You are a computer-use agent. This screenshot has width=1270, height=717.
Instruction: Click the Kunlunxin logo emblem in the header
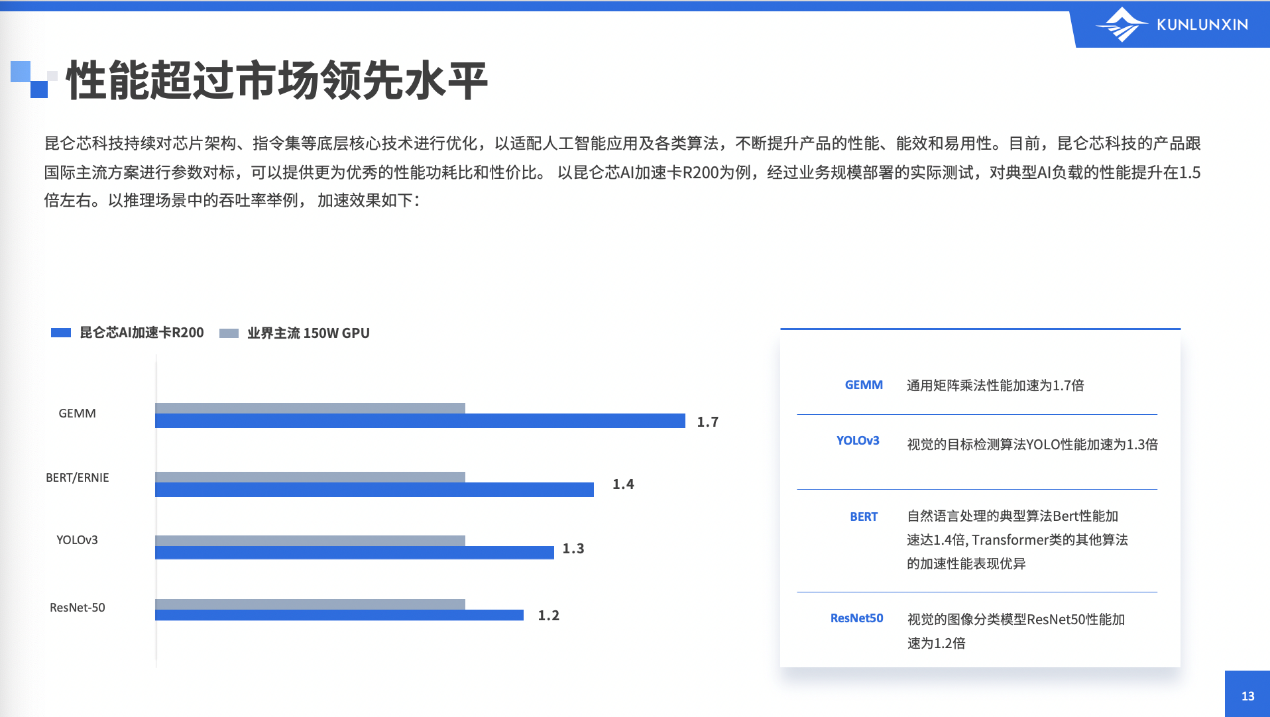coord(1122,25)
